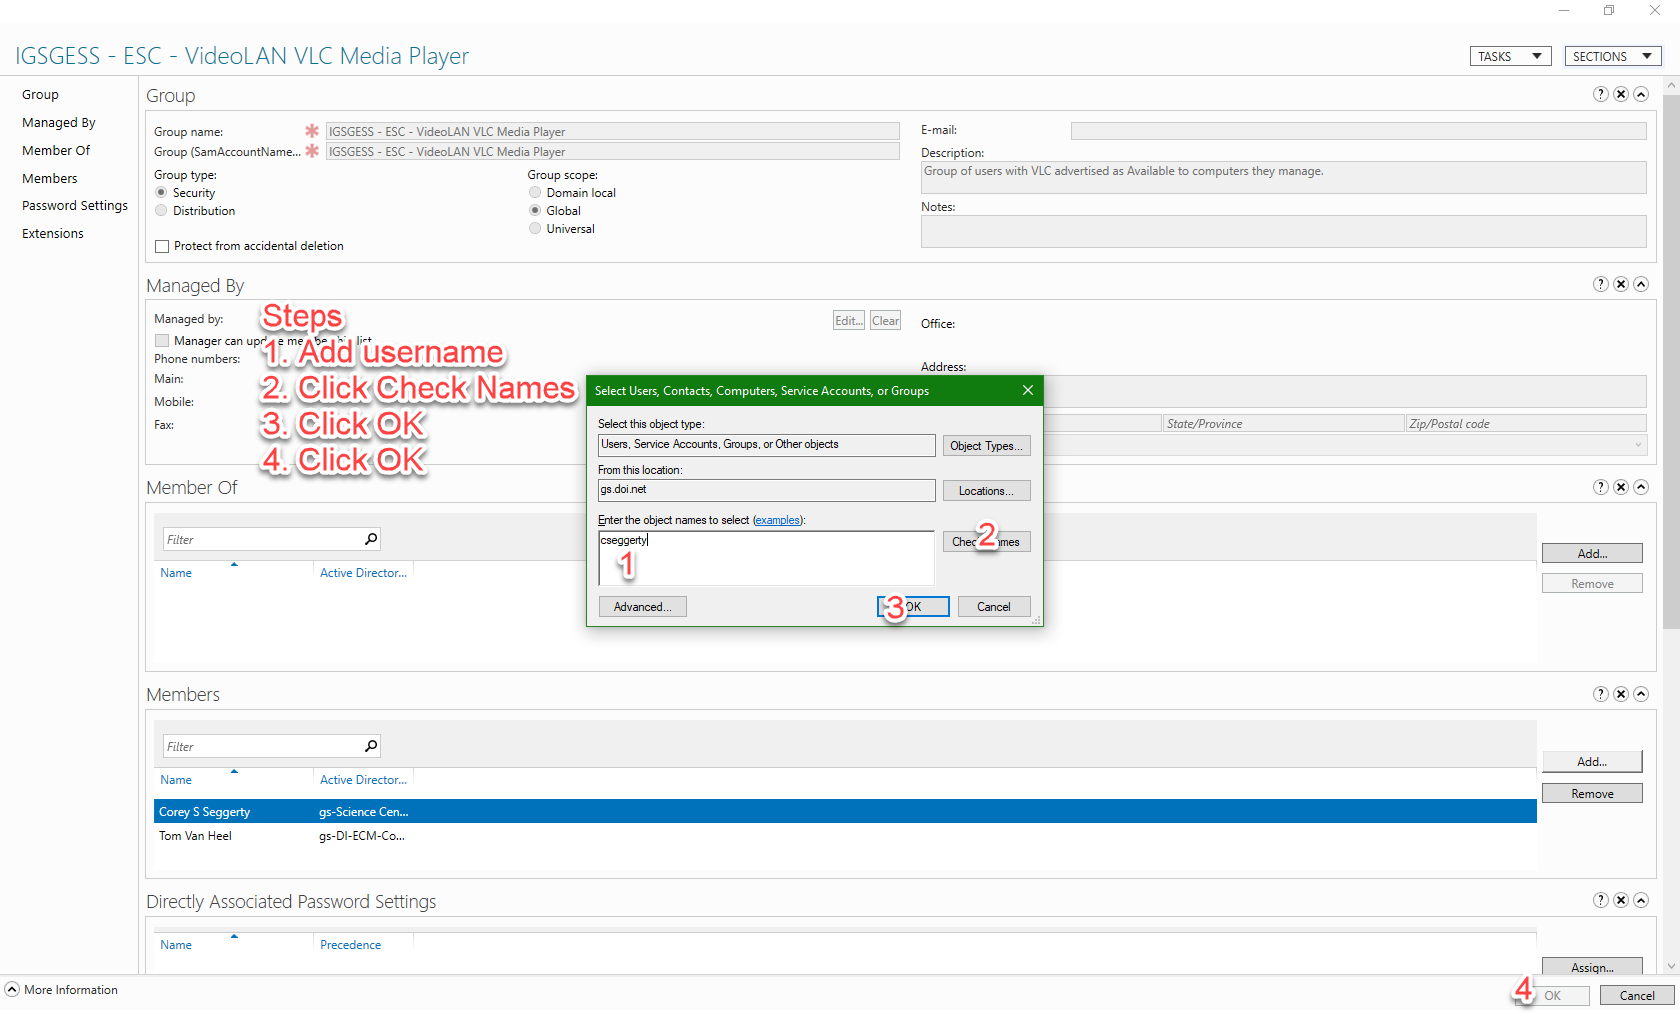Open the SECTIONS dropdown
1680x1025 pixels.
click(1612, 56)
